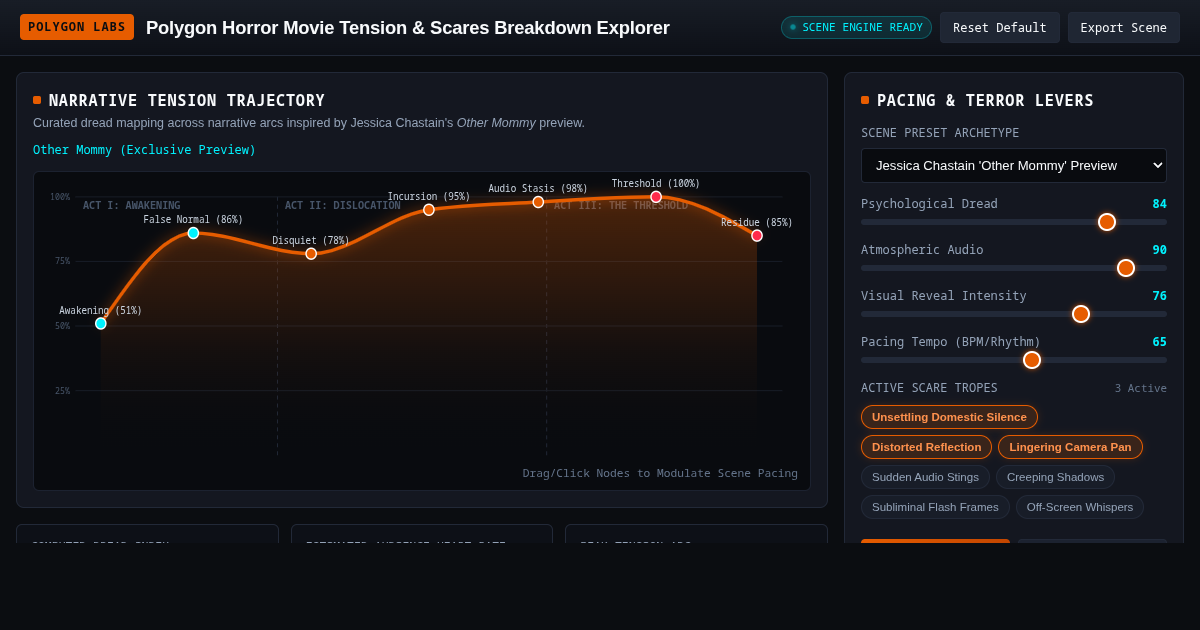The image size is (1200, 630).
Task: Toggle the Distorted Reflection trope
Action: [926, 447]
